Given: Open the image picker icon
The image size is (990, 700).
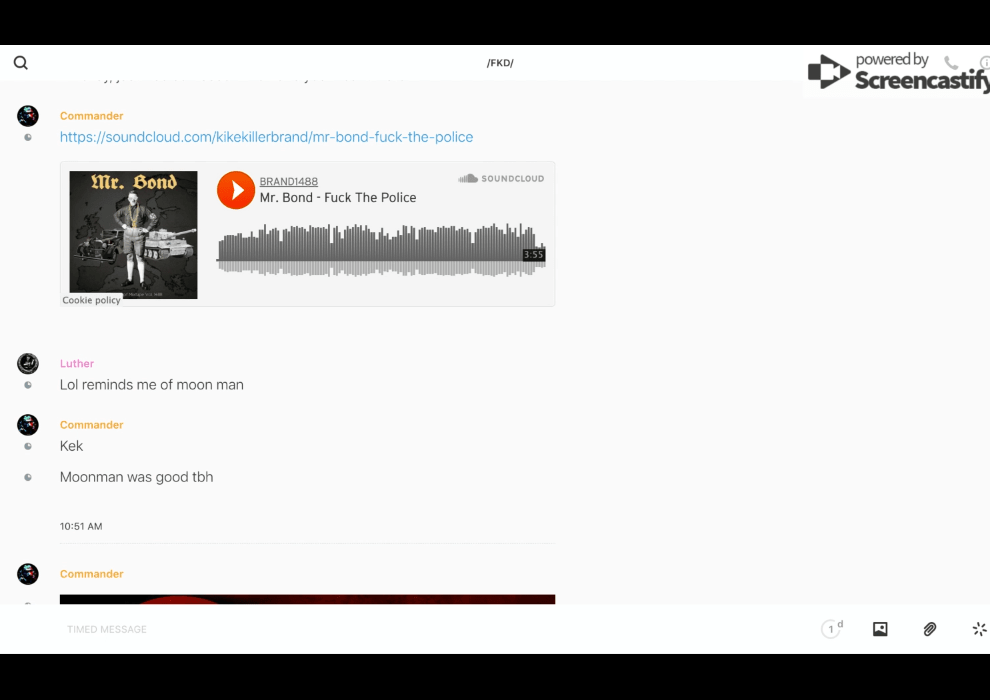Looking at the screenshot, I should point(880,629).
